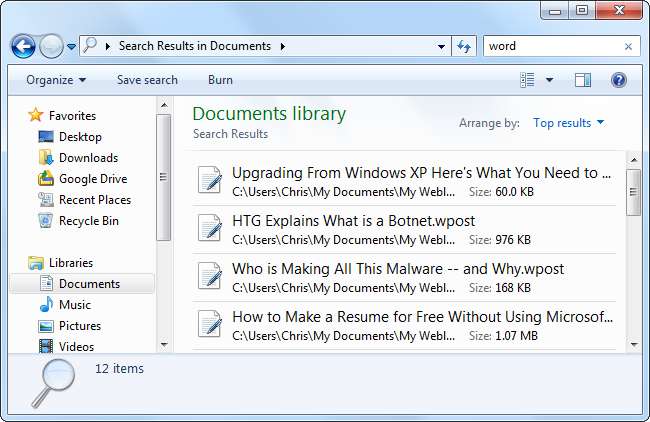The height and width of the screenshot is (422, 650).
Task: Click the results list scroll down arrow
Action: (x=633, y=343)
